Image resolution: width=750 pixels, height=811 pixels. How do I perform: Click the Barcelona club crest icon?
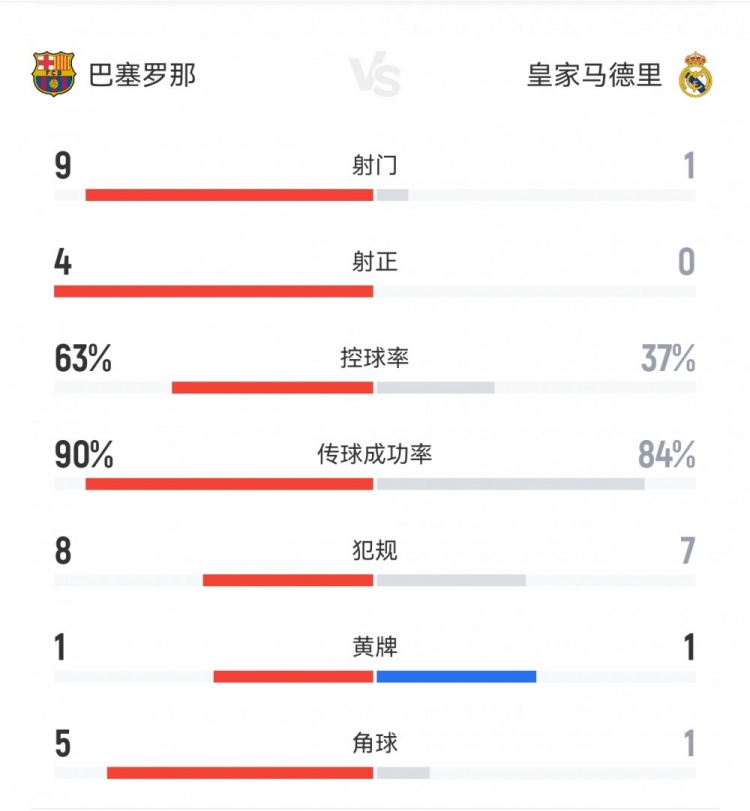(x=54, y=75)
